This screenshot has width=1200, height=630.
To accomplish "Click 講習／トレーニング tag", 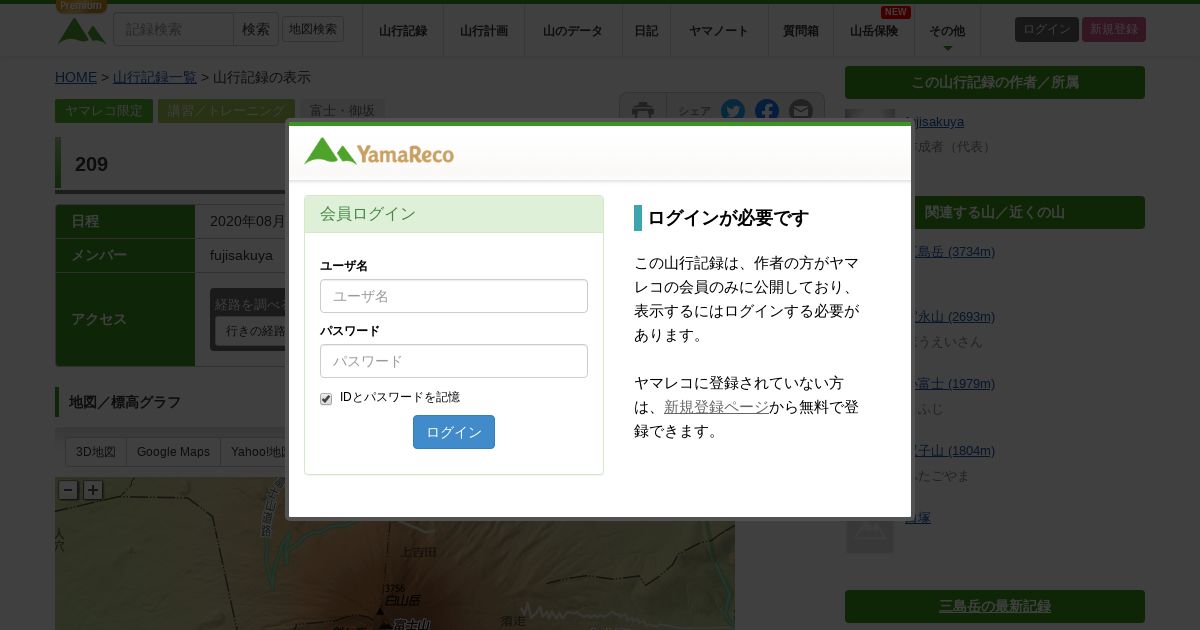I will point(226,111).
